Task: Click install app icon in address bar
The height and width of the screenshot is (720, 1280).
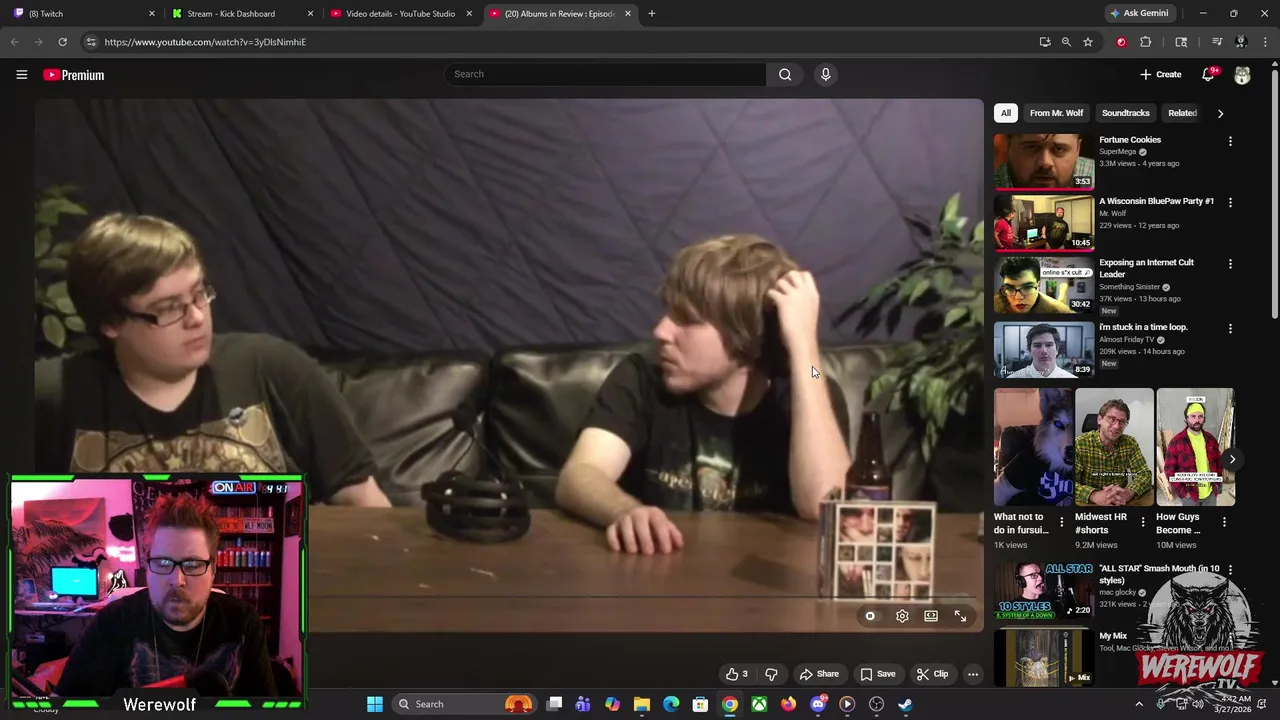Action: (1045, 42)
